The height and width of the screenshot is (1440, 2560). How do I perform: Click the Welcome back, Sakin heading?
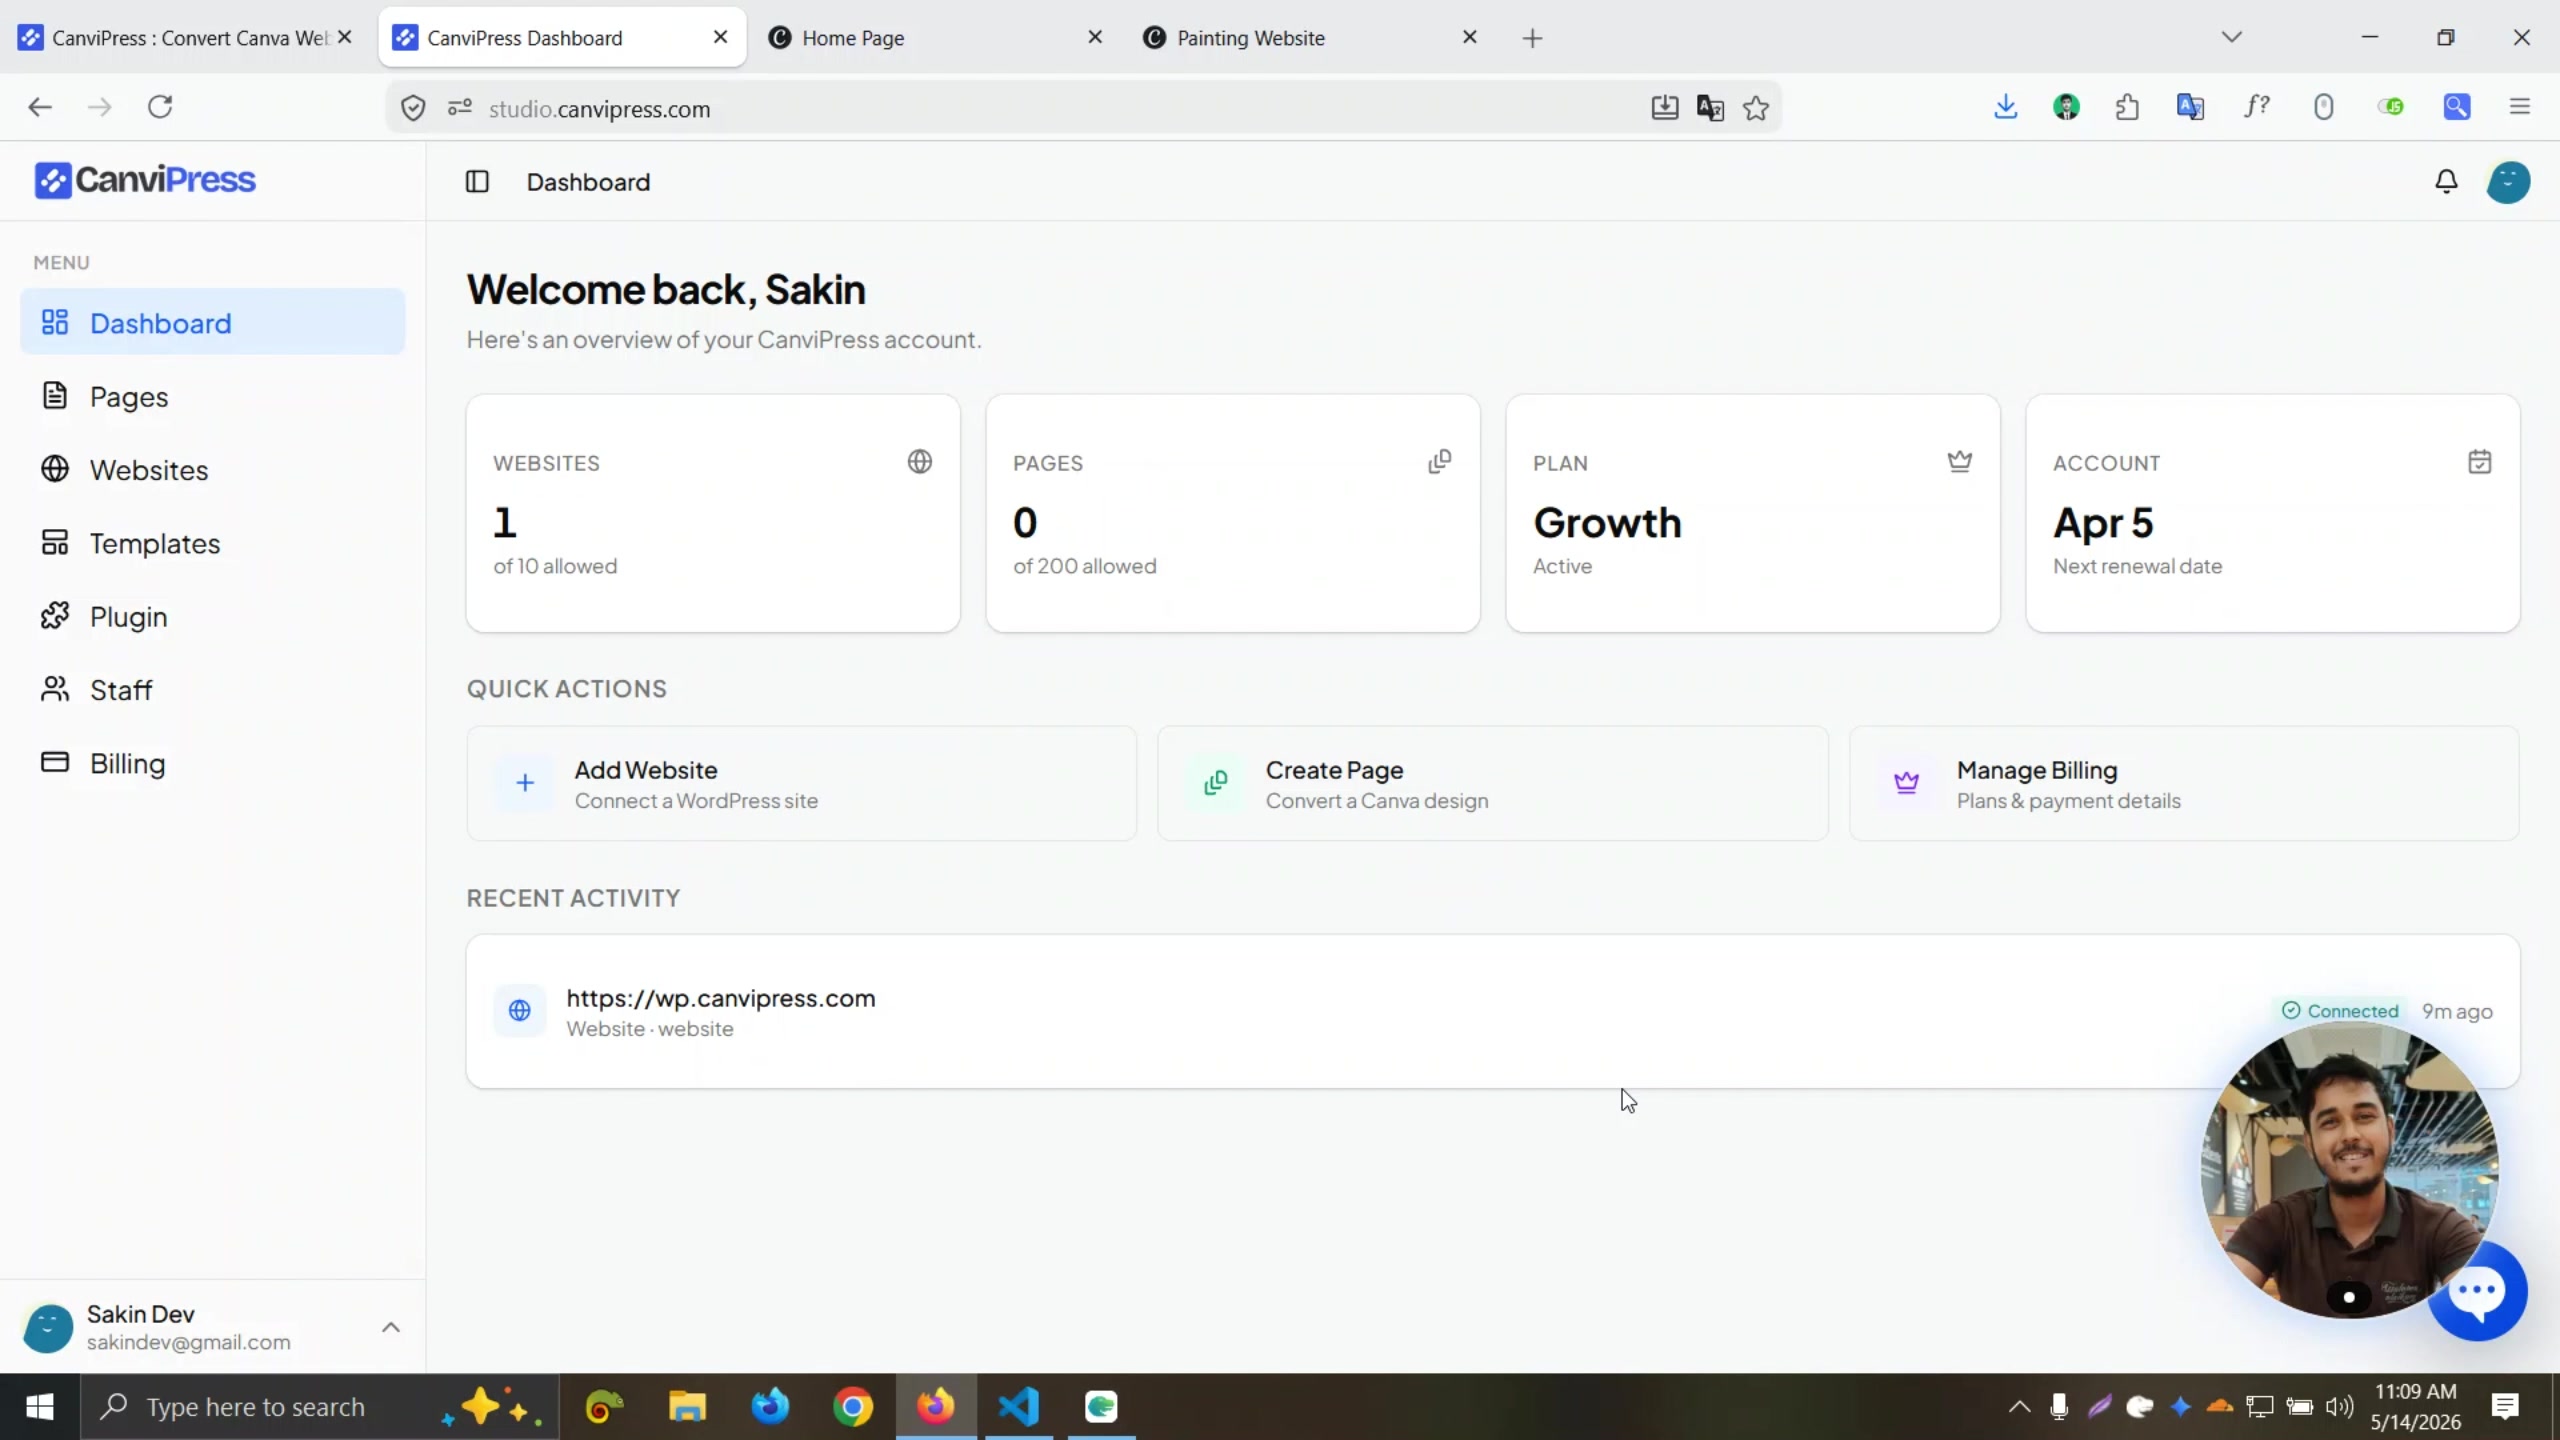coord(666,290)
